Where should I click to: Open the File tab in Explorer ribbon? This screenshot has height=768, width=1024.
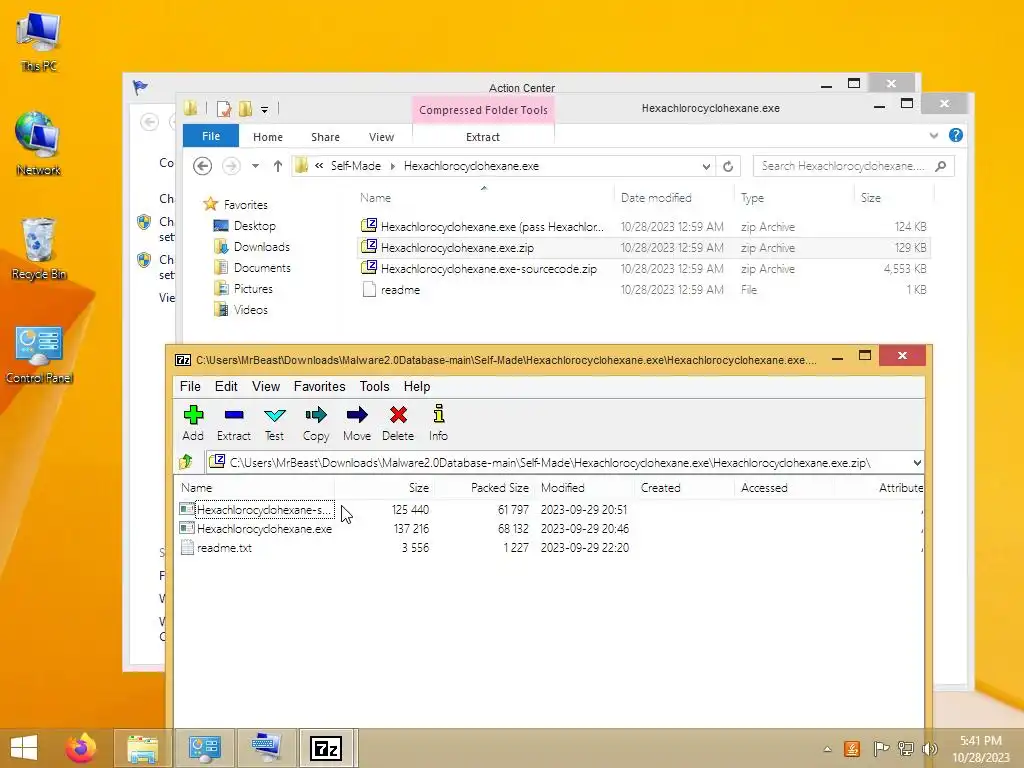[x=211, y=136]
